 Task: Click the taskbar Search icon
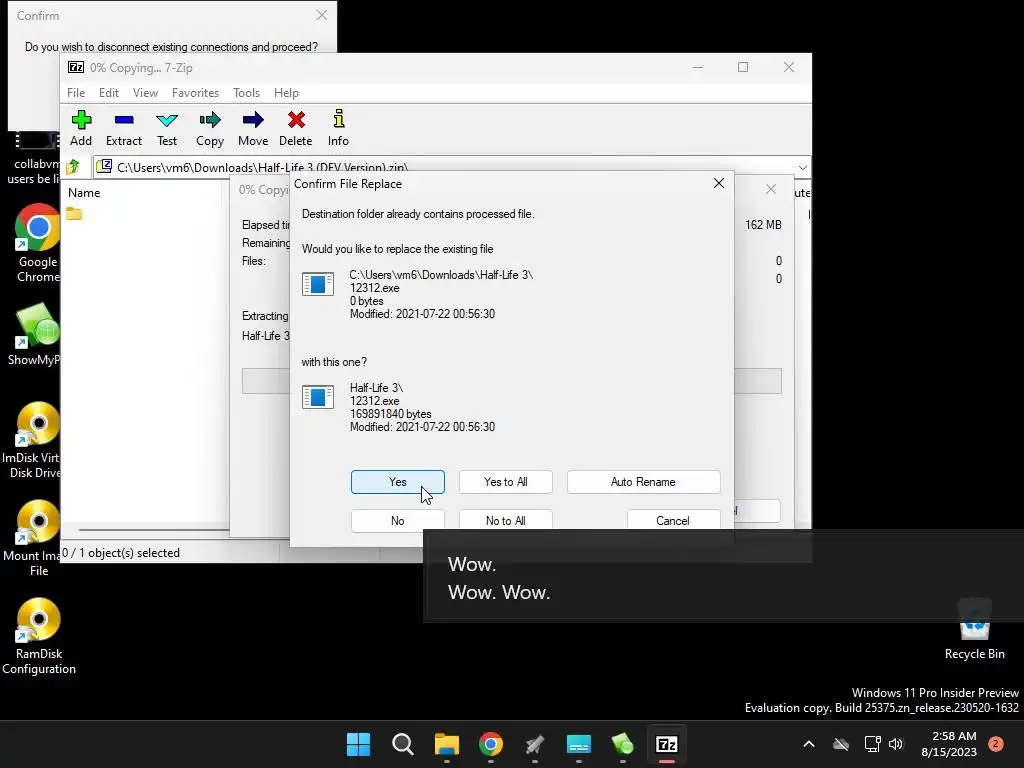(402, 744)
